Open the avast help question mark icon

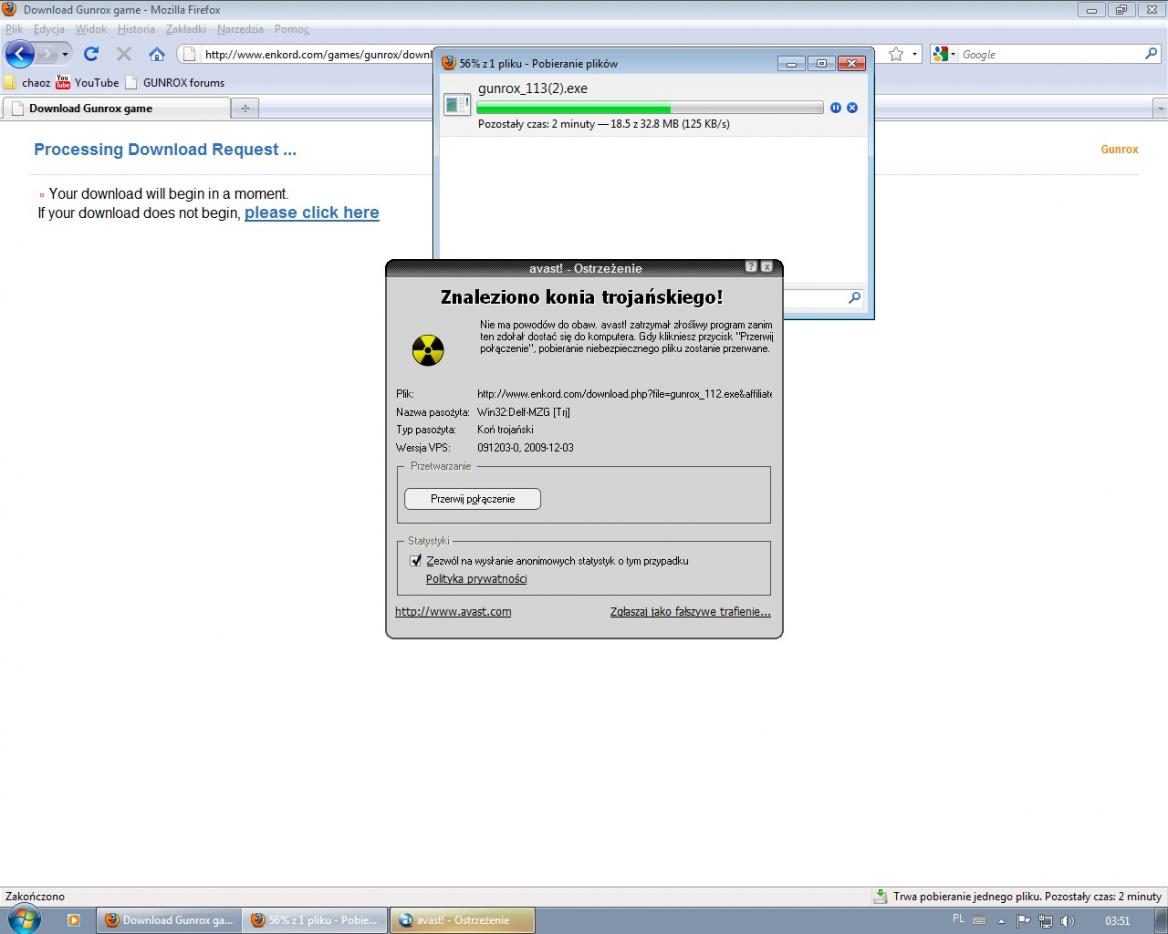coord(751,267)
